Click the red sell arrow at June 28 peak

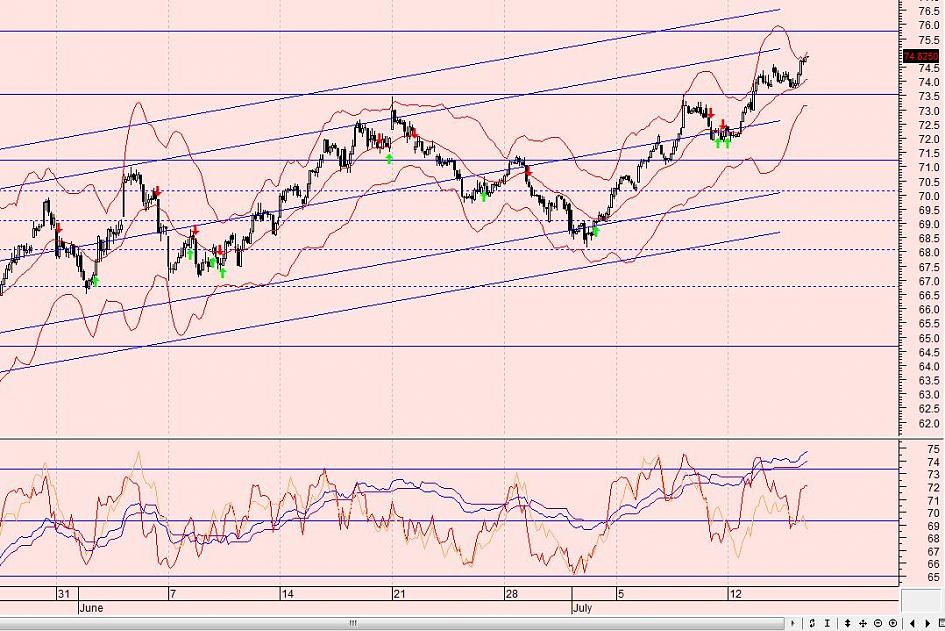[527, 171]
